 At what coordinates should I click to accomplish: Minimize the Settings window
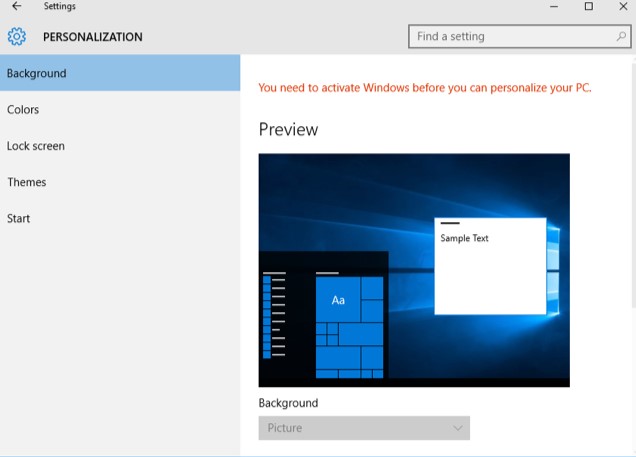tap(554, 6)
